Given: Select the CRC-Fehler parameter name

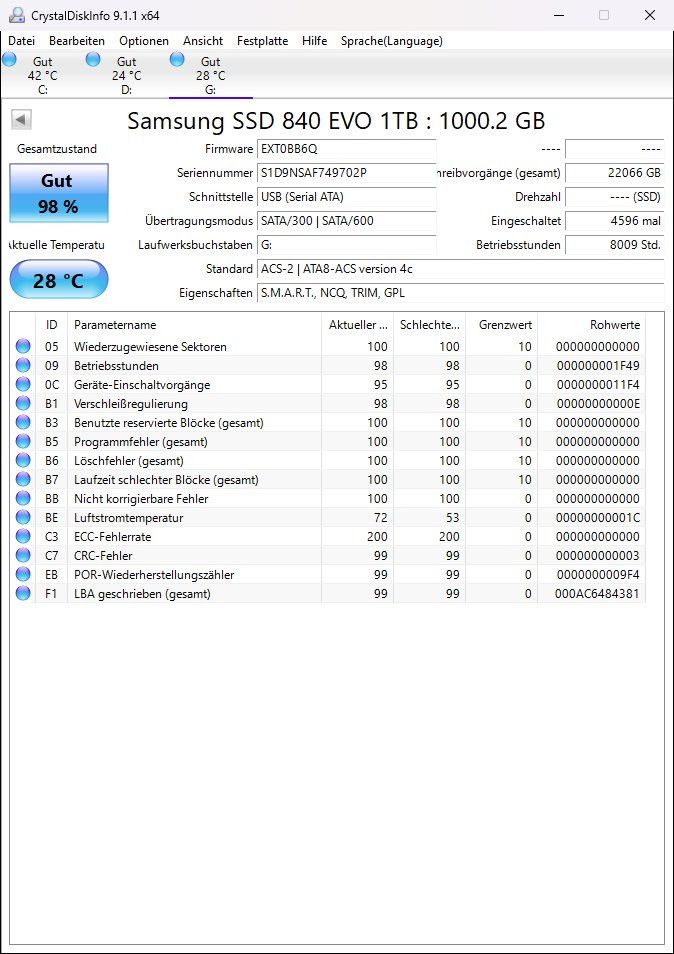Looking at the screenshot, I should pos(103,555).
